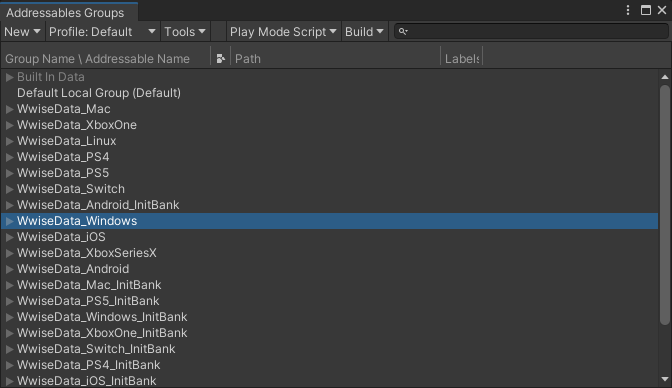
Task: Open the Profile: Default dropdown
Action: 102,32
